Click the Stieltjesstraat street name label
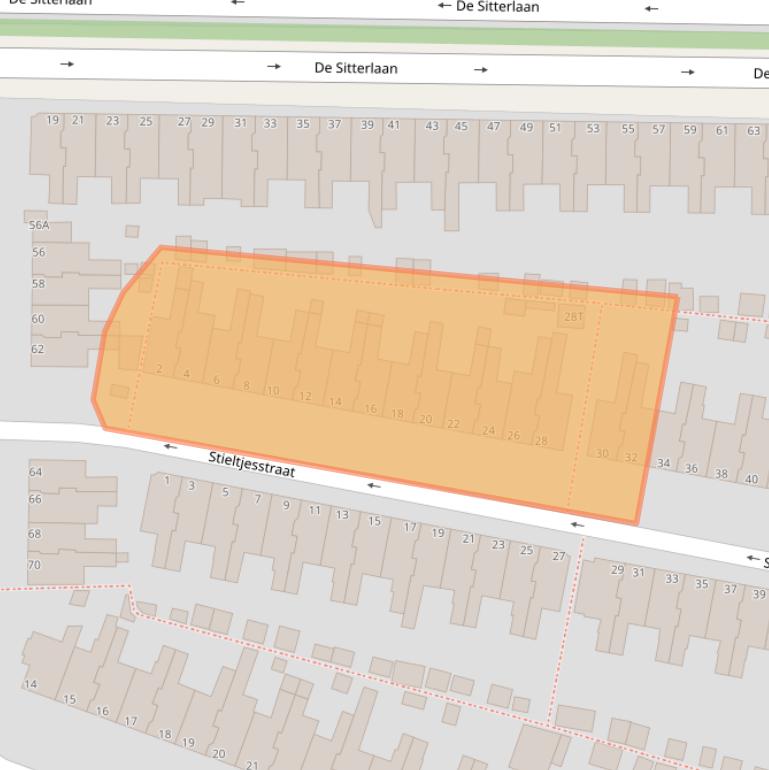Image resolution: width=769 pixels, height=770 pixels. coord(252,464)
